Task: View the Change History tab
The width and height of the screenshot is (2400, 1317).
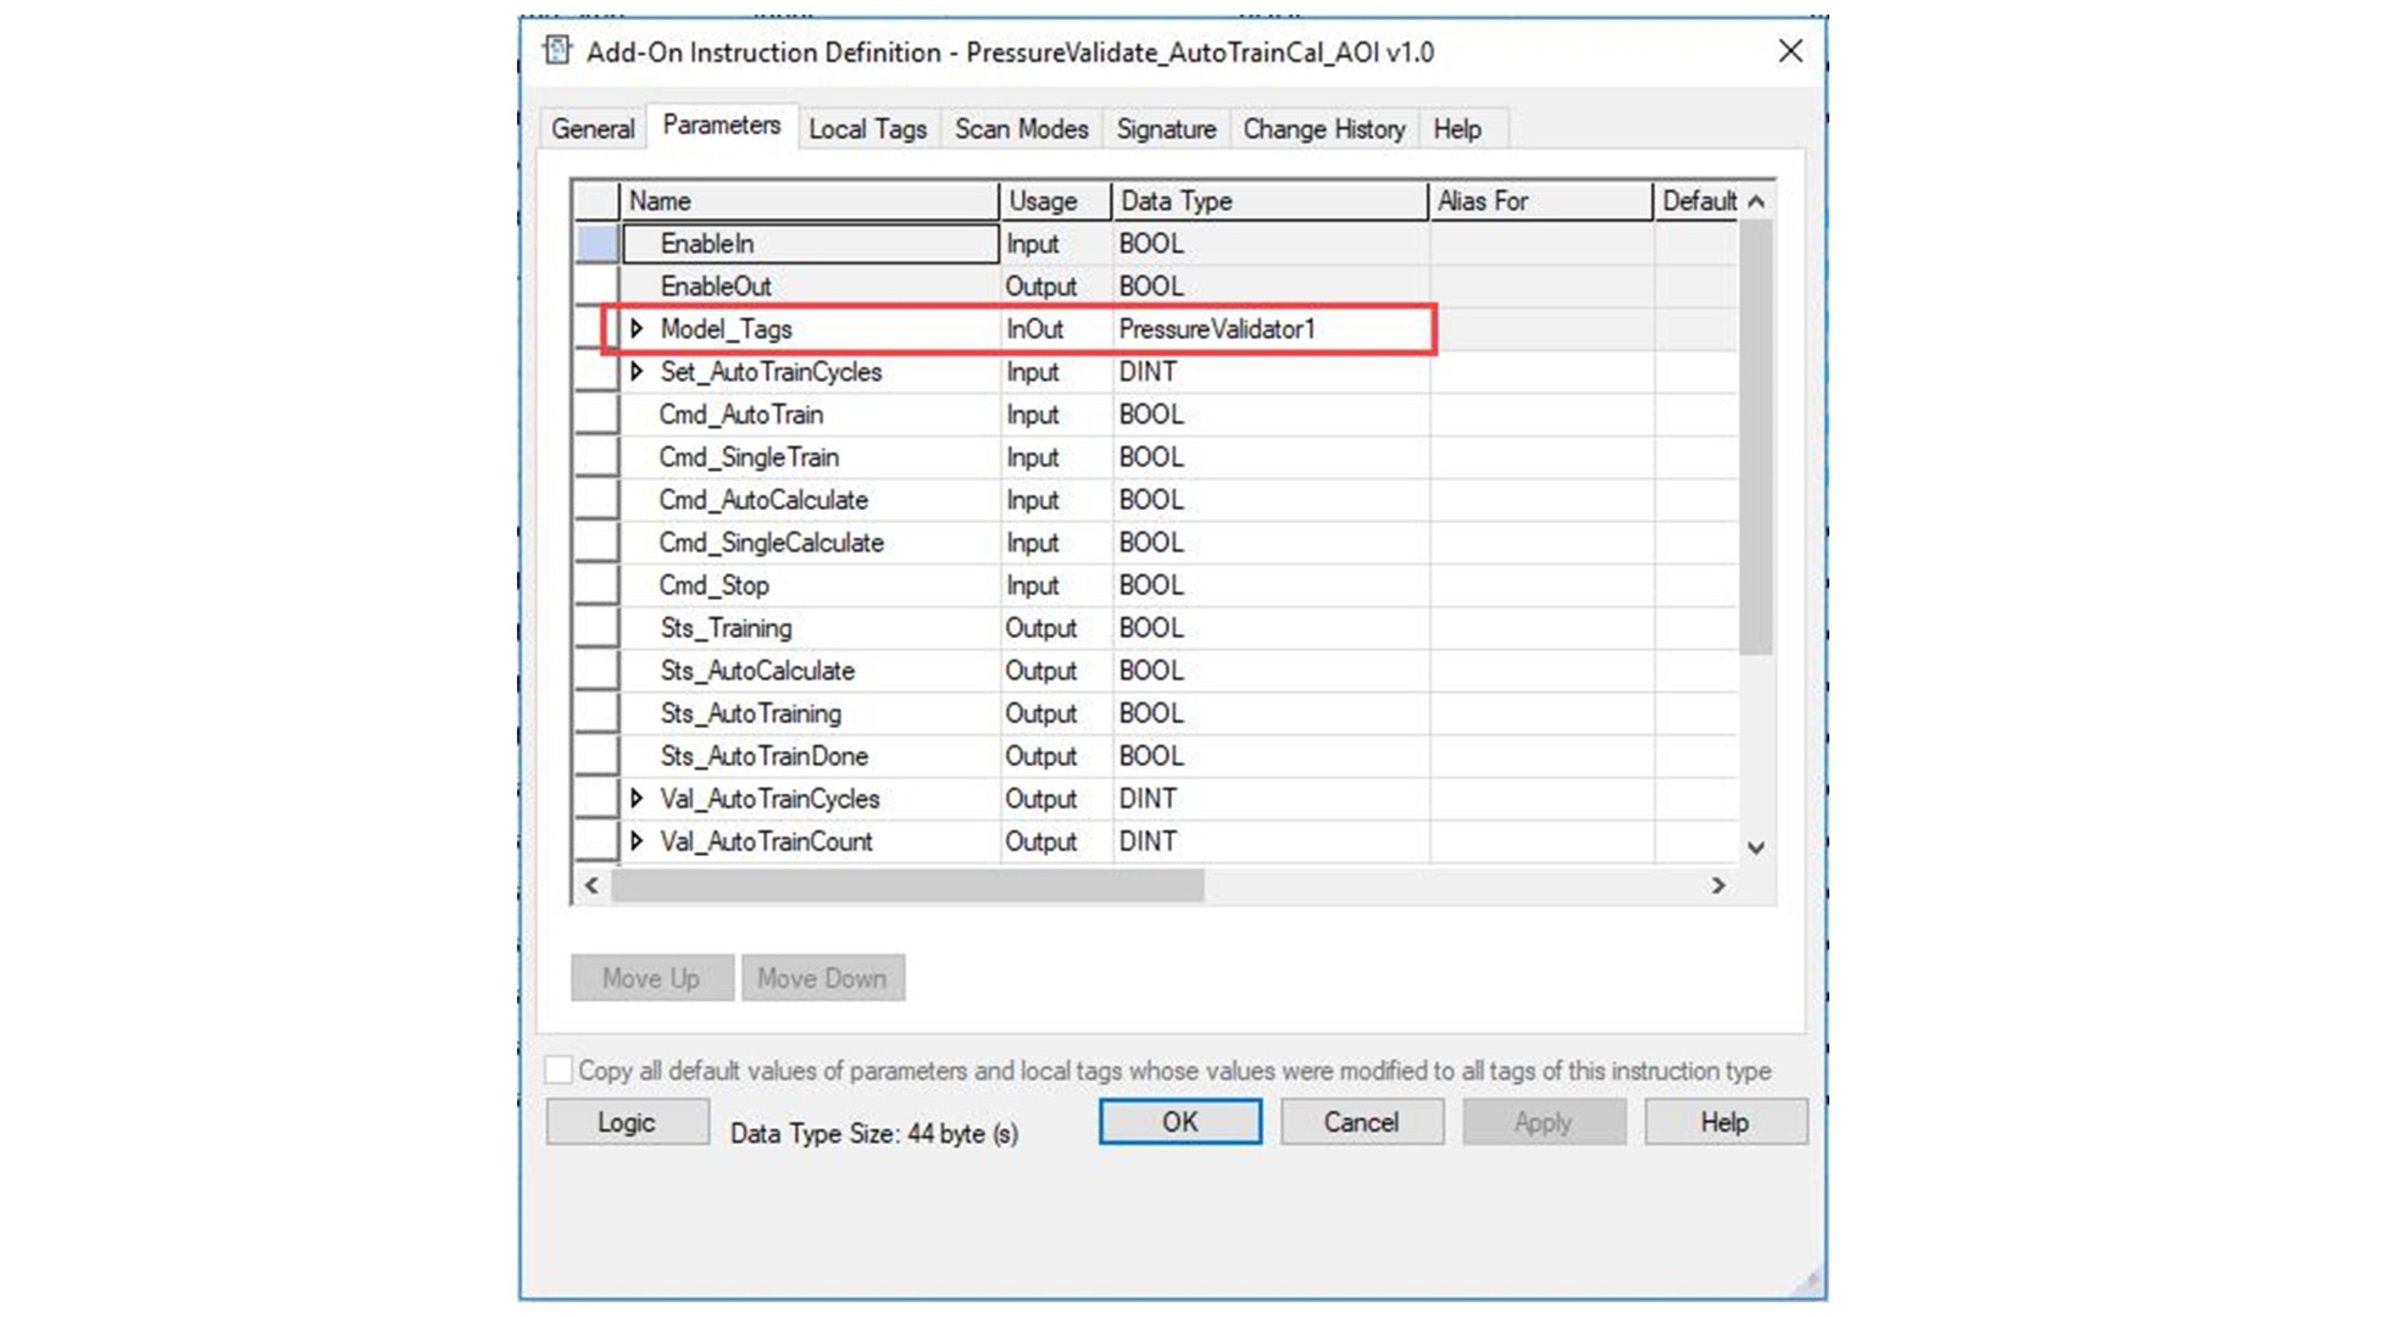Action: coord(1324,129)
